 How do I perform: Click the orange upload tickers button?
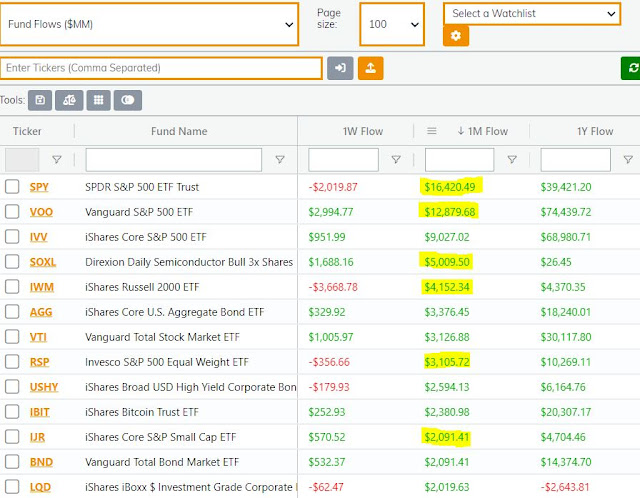[371, 68]
